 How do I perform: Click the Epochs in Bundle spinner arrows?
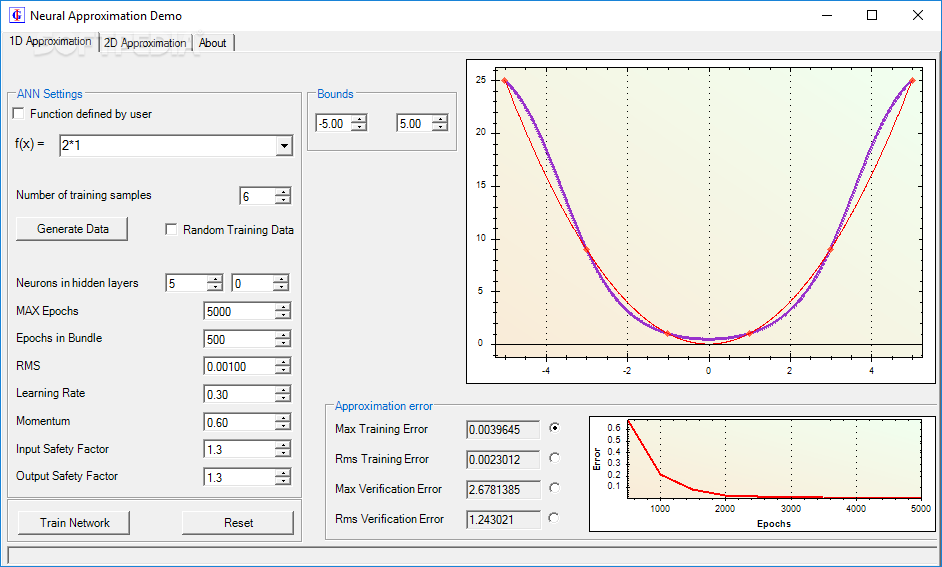pyautogui.click(x=283, y=339)
